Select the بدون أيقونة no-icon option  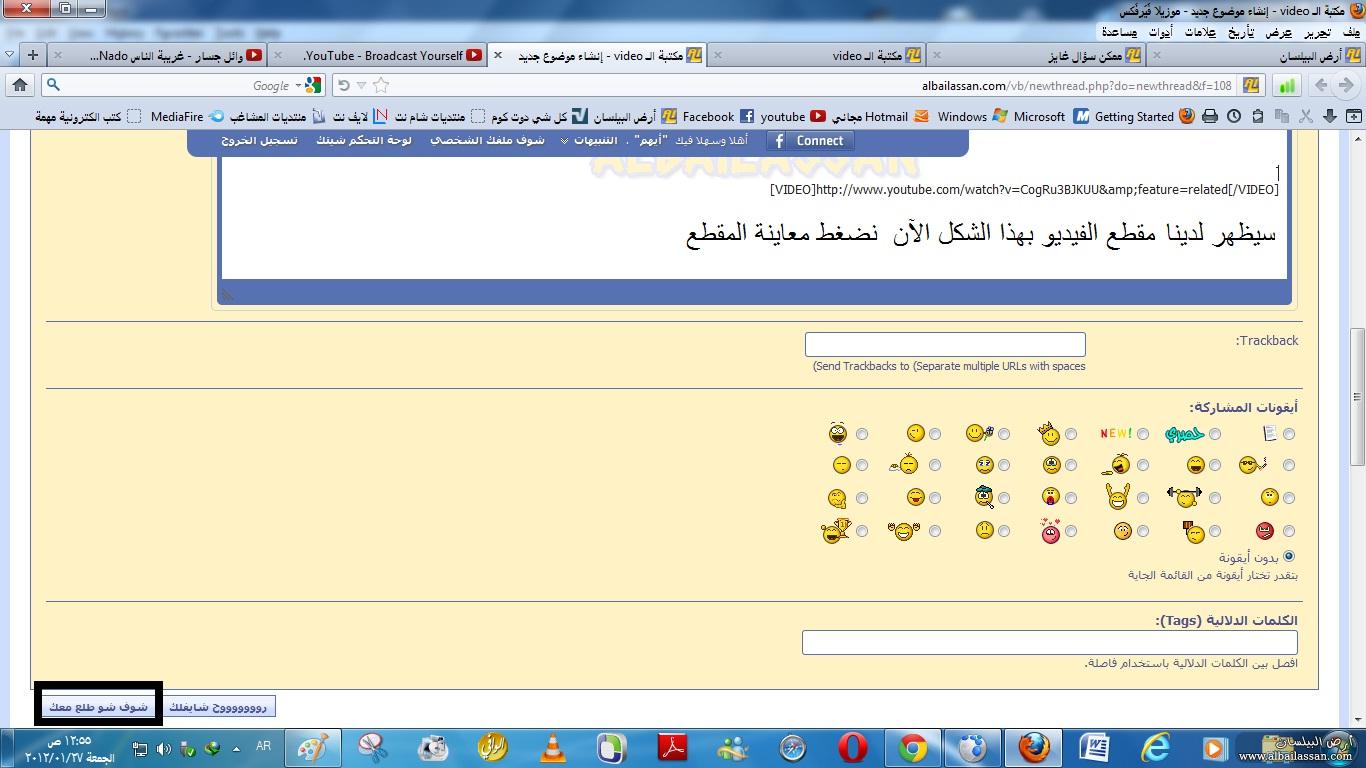coord(1289,556)
